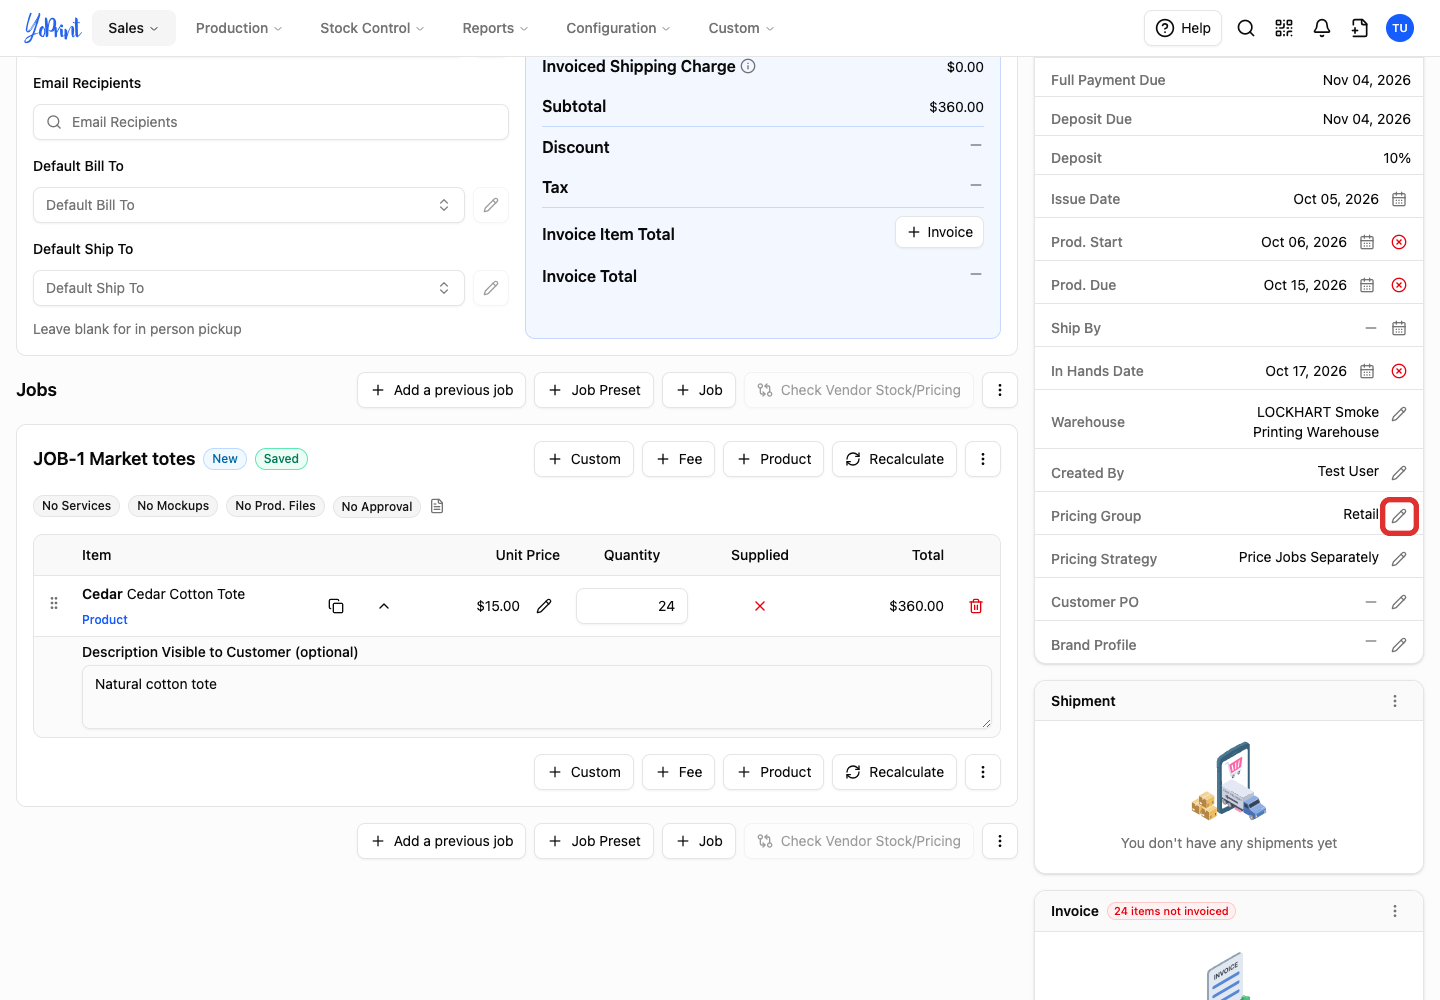Clear the Prod. Start date

(1399, 242)
